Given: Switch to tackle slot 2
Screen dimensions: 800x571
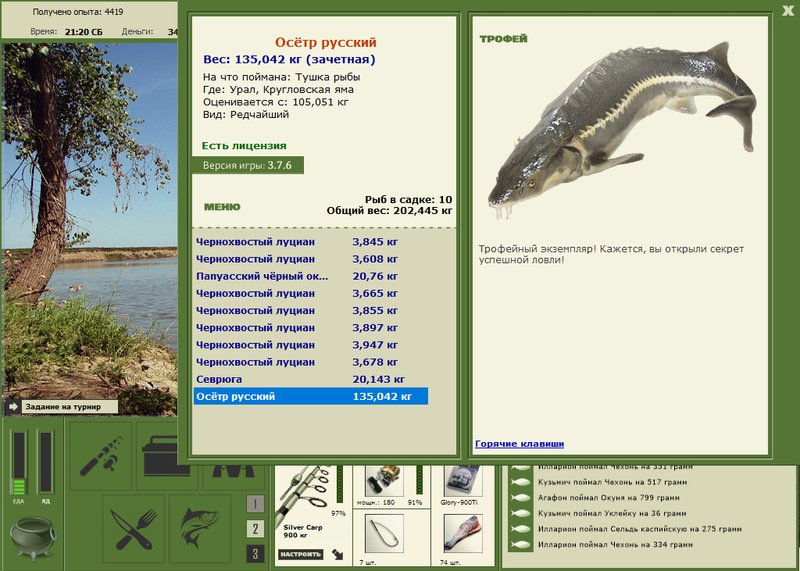Looking at the screenshot, I should (x=255, y=529).
